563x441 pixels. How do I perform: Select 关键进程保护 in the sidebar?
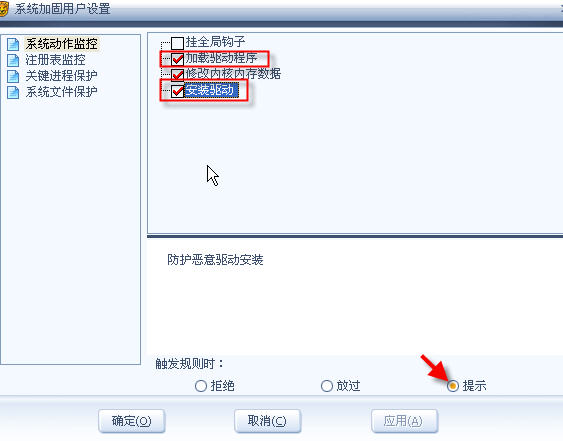[61, 75]
